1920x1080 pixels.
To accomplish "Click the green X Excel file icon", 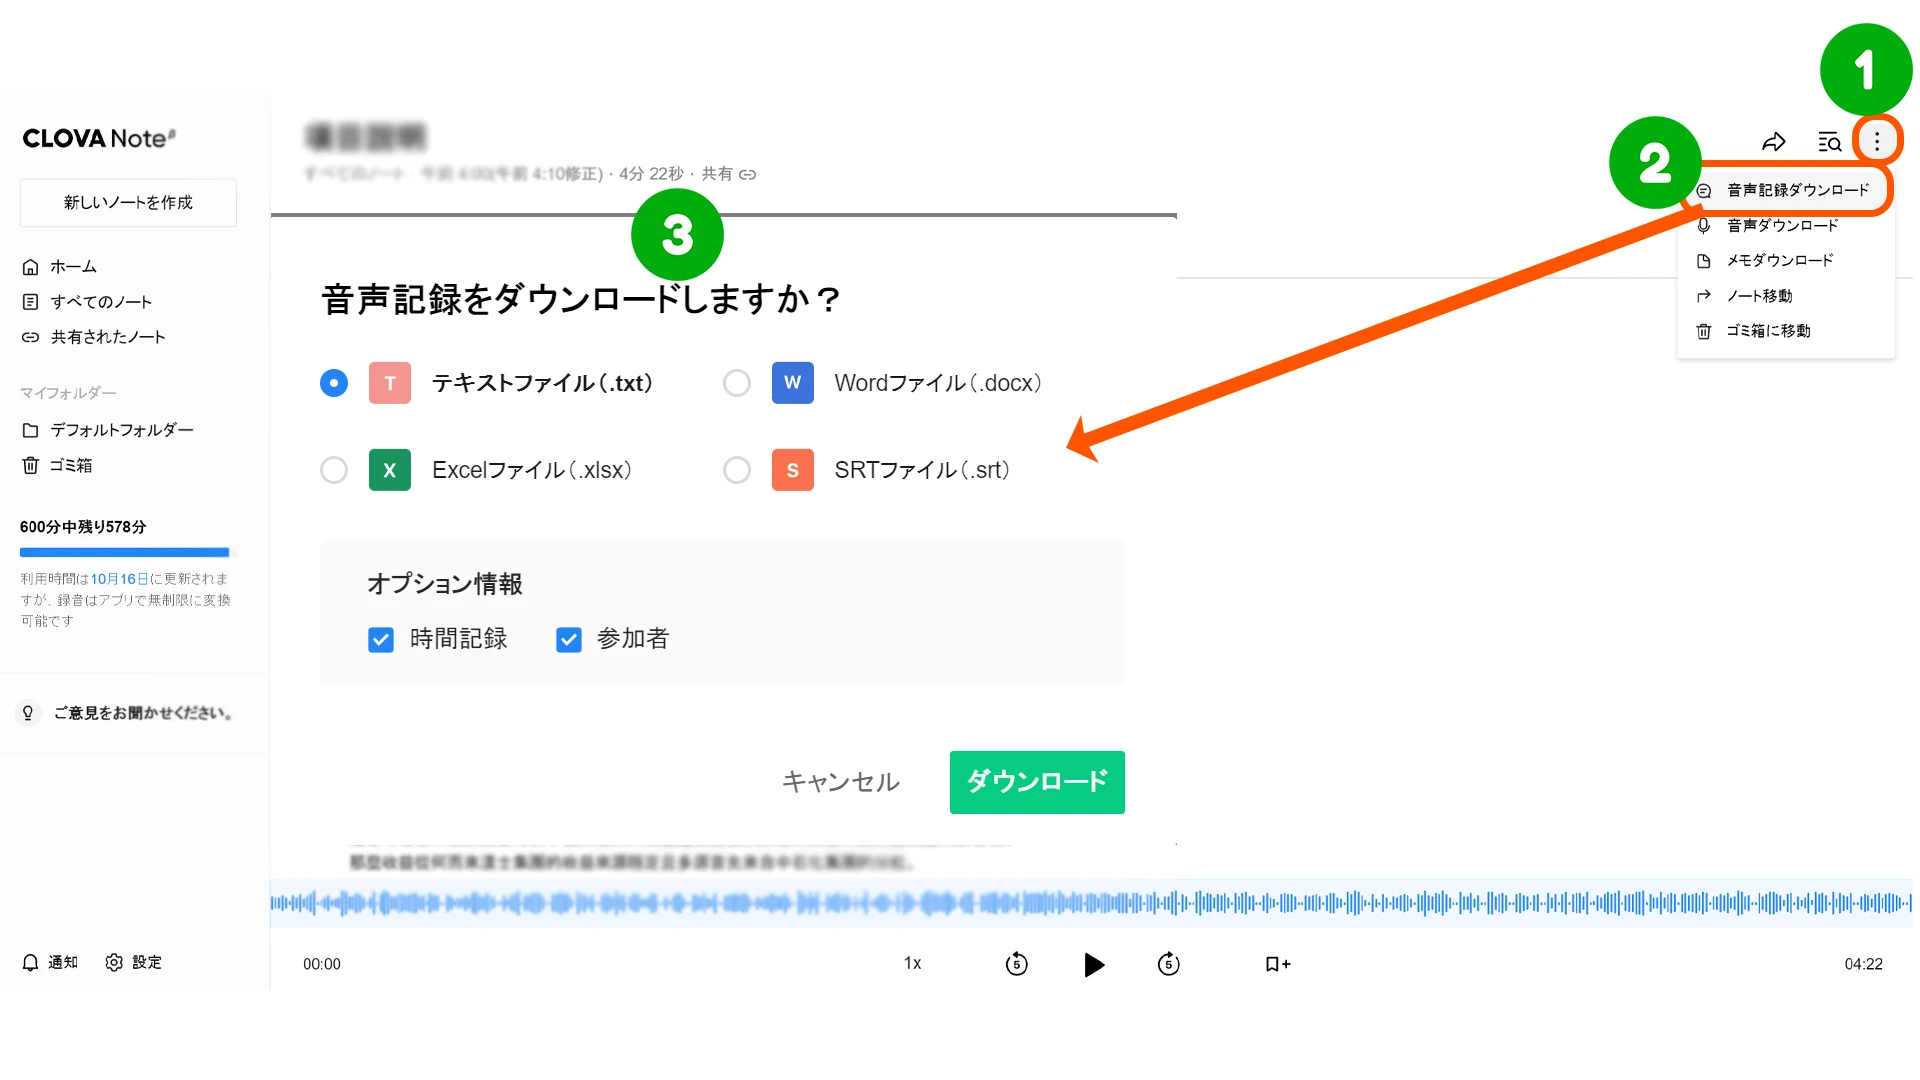I will point(390,470).
